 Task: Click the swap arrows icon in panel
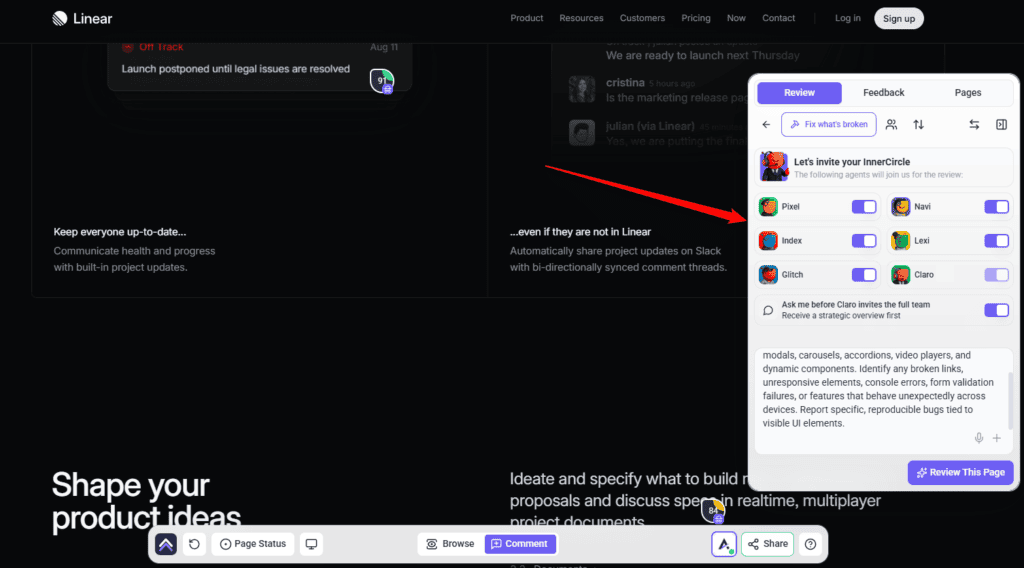click(x=974, y=125)
